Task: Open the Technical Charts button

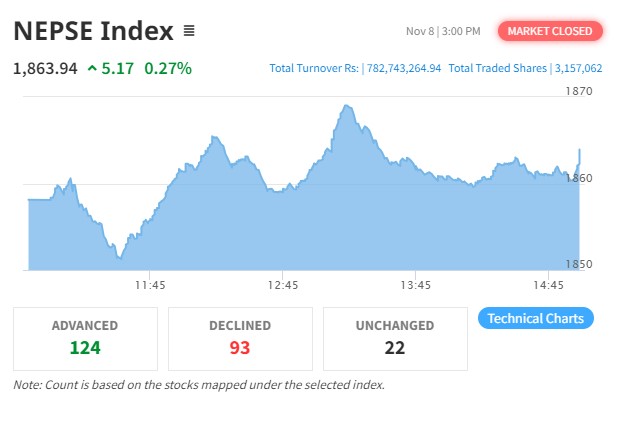Action: [536, 319]
